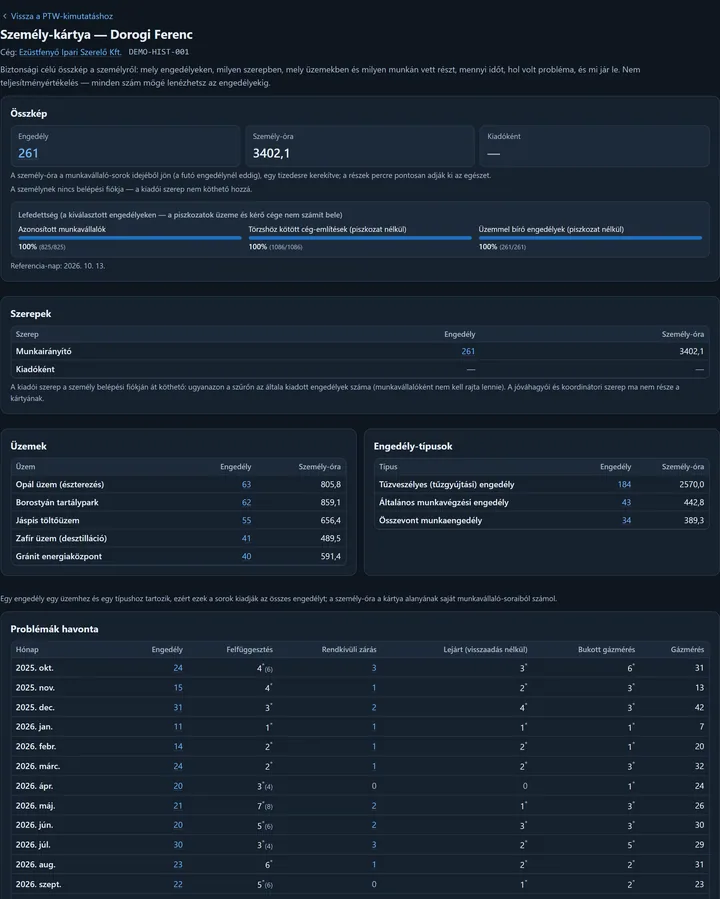Open the 2026. márc. permit count 24

pos(178,766)
